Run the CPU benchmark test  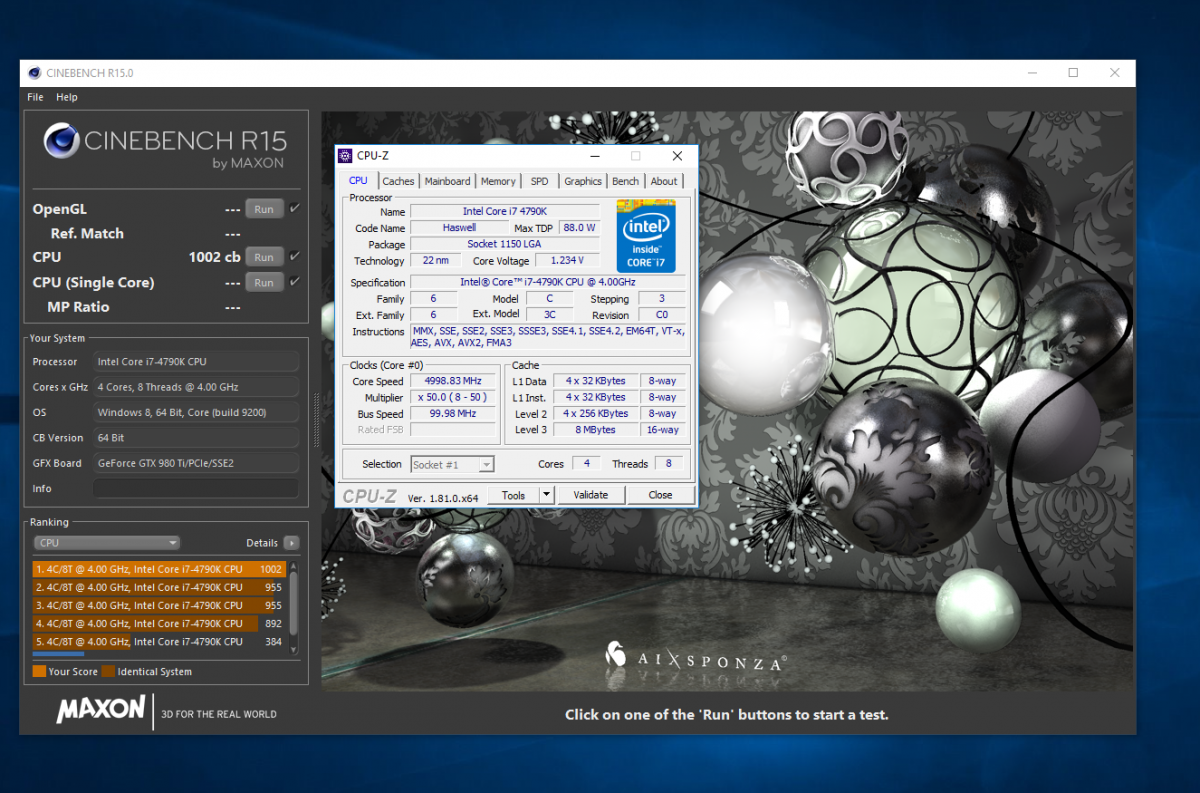[x=264, y=257]
